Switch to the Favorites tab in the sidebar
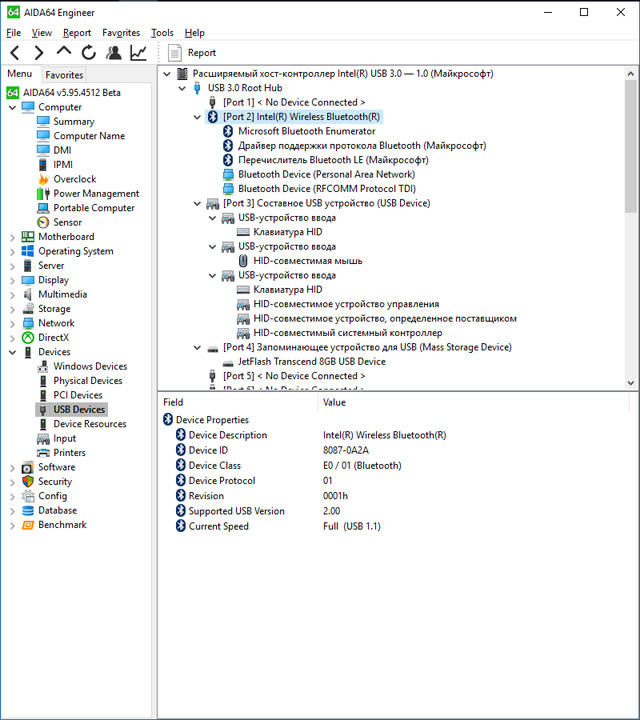Viewport: 640px width, 720px height. [64, 75]
